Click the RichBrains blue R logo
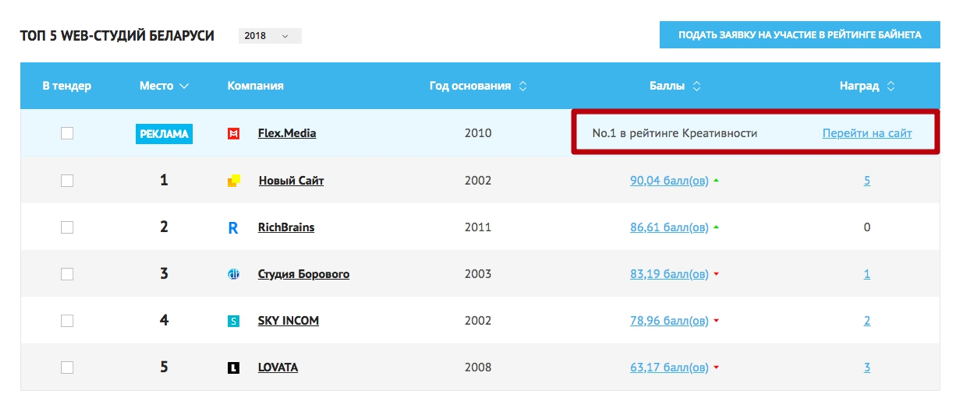 [x=233, y=228]
